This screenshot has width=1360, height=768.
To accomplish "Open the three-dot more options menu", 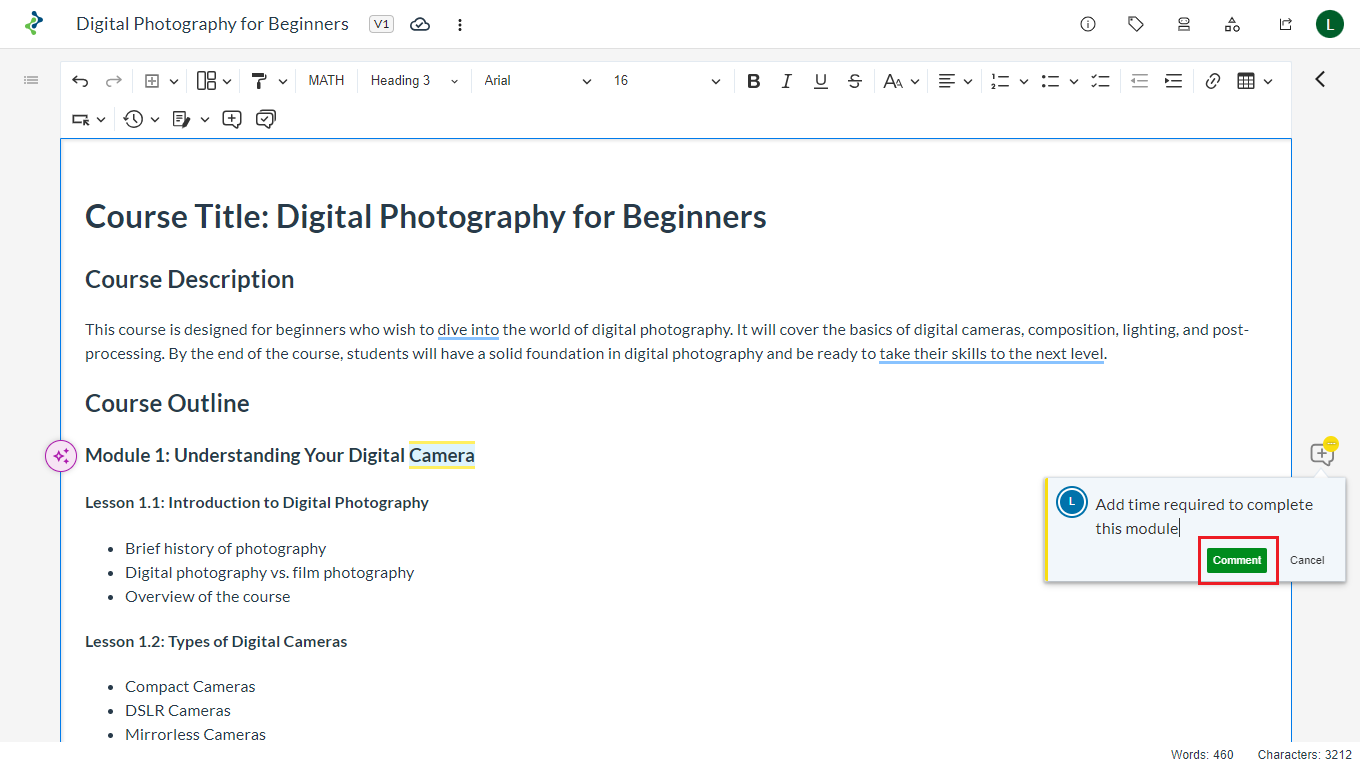I will coord(460,24).
